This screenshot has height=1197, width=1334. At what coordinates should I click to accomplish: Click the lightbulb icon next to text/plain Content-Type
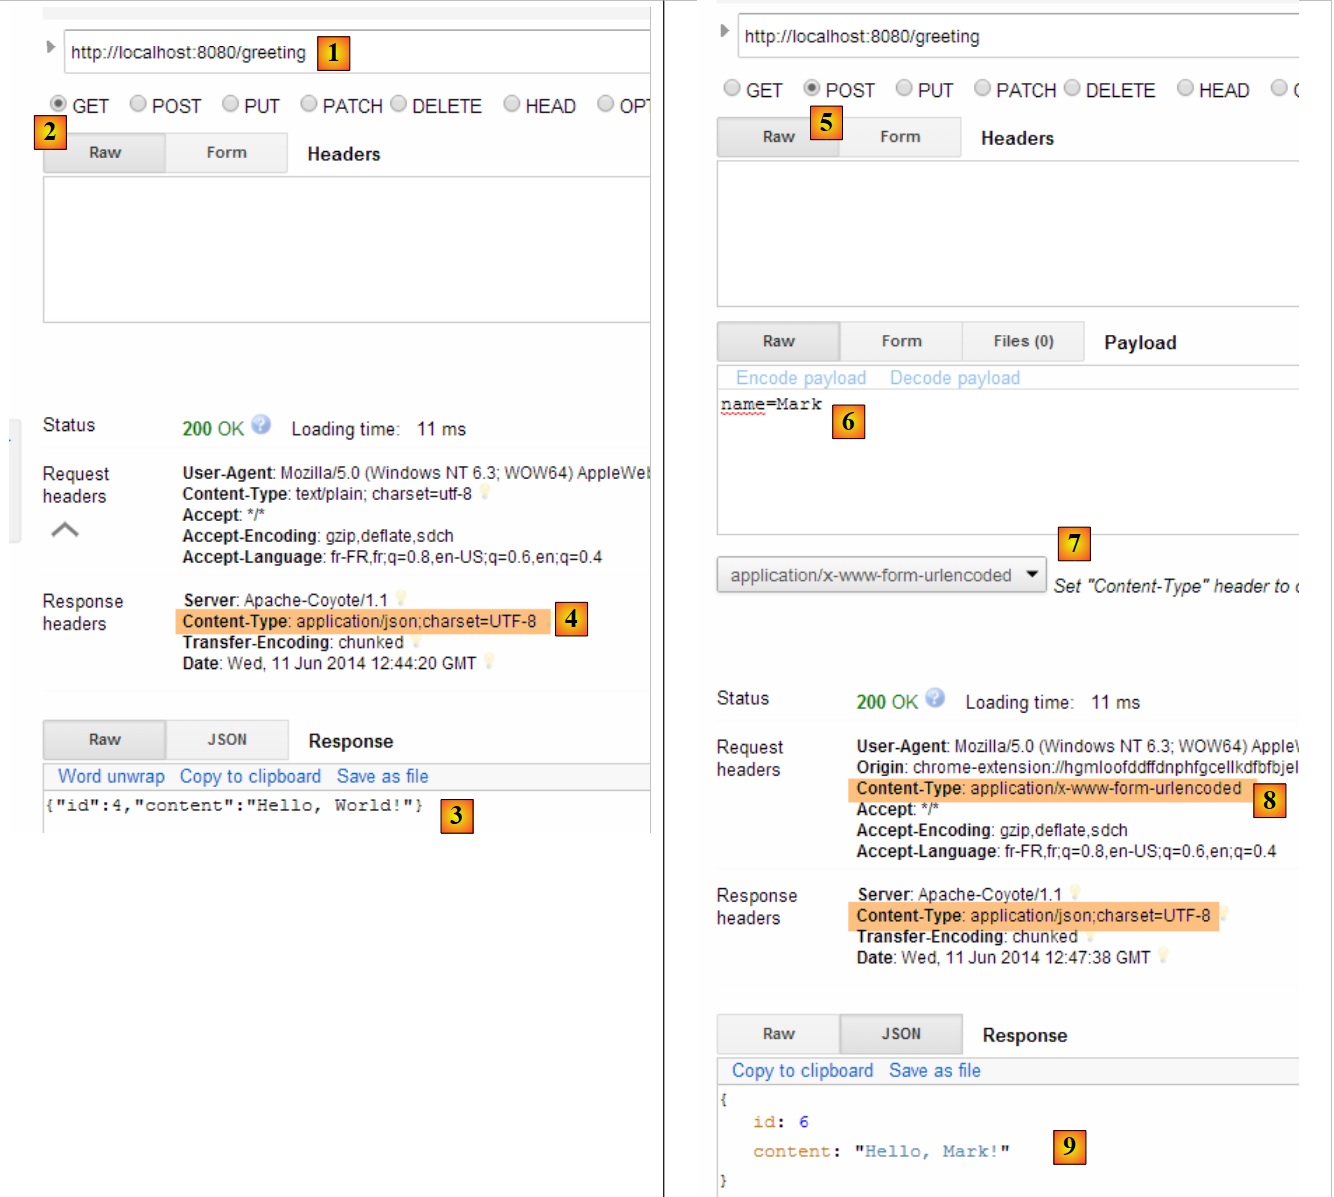(485, 493)
